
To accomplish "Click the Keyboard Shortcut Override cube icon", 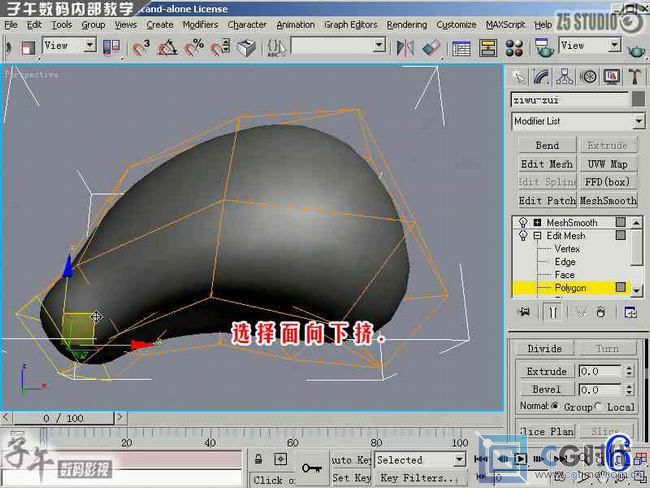I will pyautogui.click(x=246, y=48).
